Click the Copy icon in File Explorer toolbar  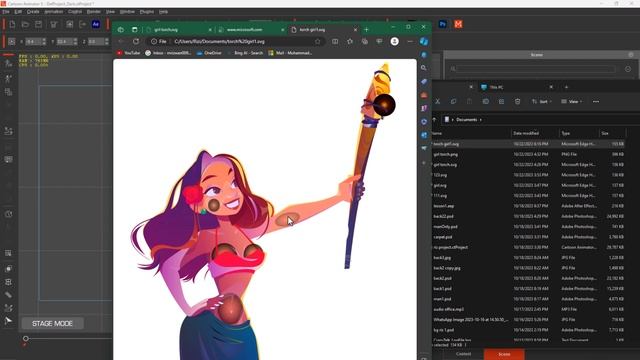click(x=453, y=101)
